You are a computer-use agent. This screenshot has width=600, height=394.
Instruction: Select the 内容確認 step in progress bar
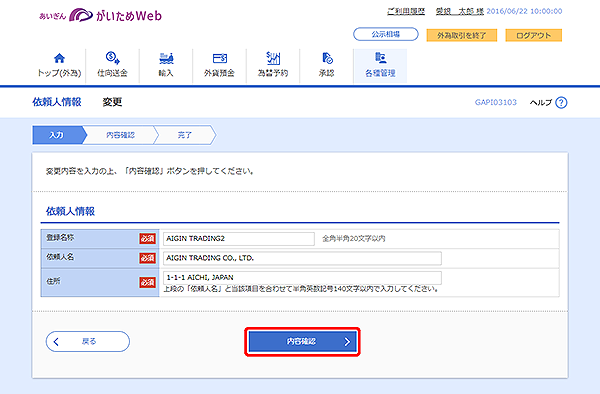point(121,135)
